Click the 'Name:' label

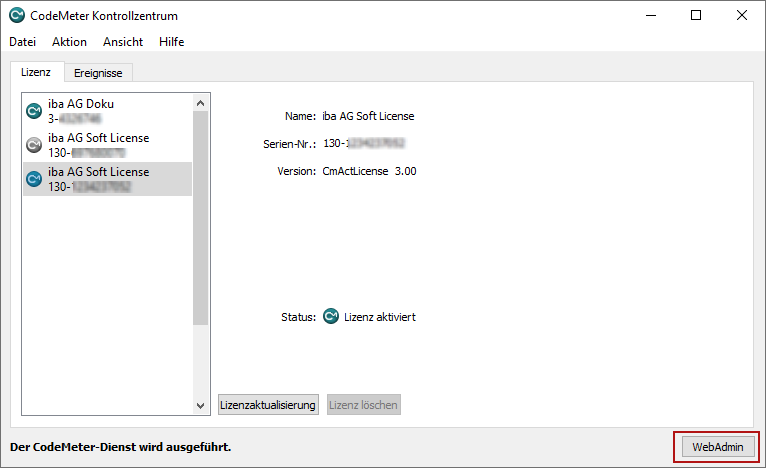(300, 116)
